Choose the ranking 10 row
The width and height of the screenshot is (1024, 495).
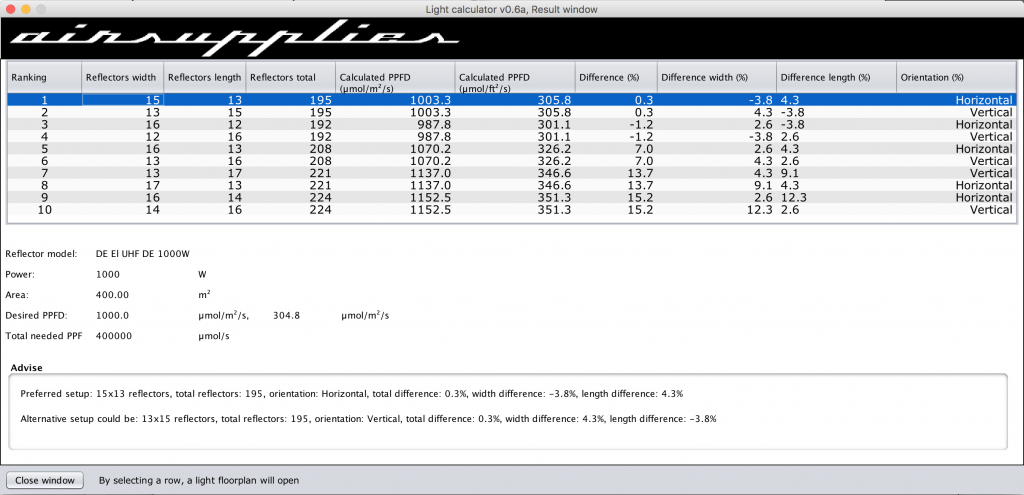500,210
